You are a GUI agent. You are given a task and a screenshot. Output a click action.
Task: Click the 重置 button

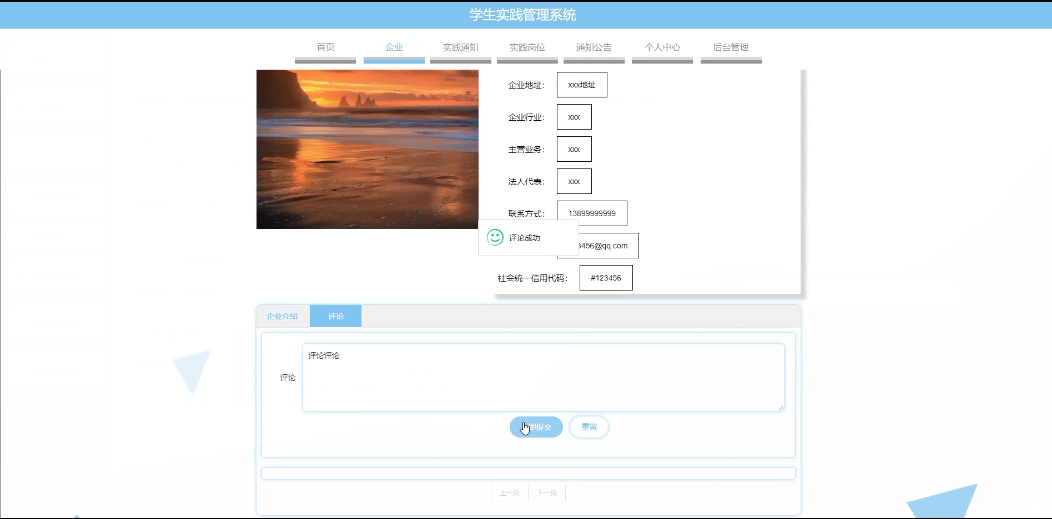click(x=589, y=427)
